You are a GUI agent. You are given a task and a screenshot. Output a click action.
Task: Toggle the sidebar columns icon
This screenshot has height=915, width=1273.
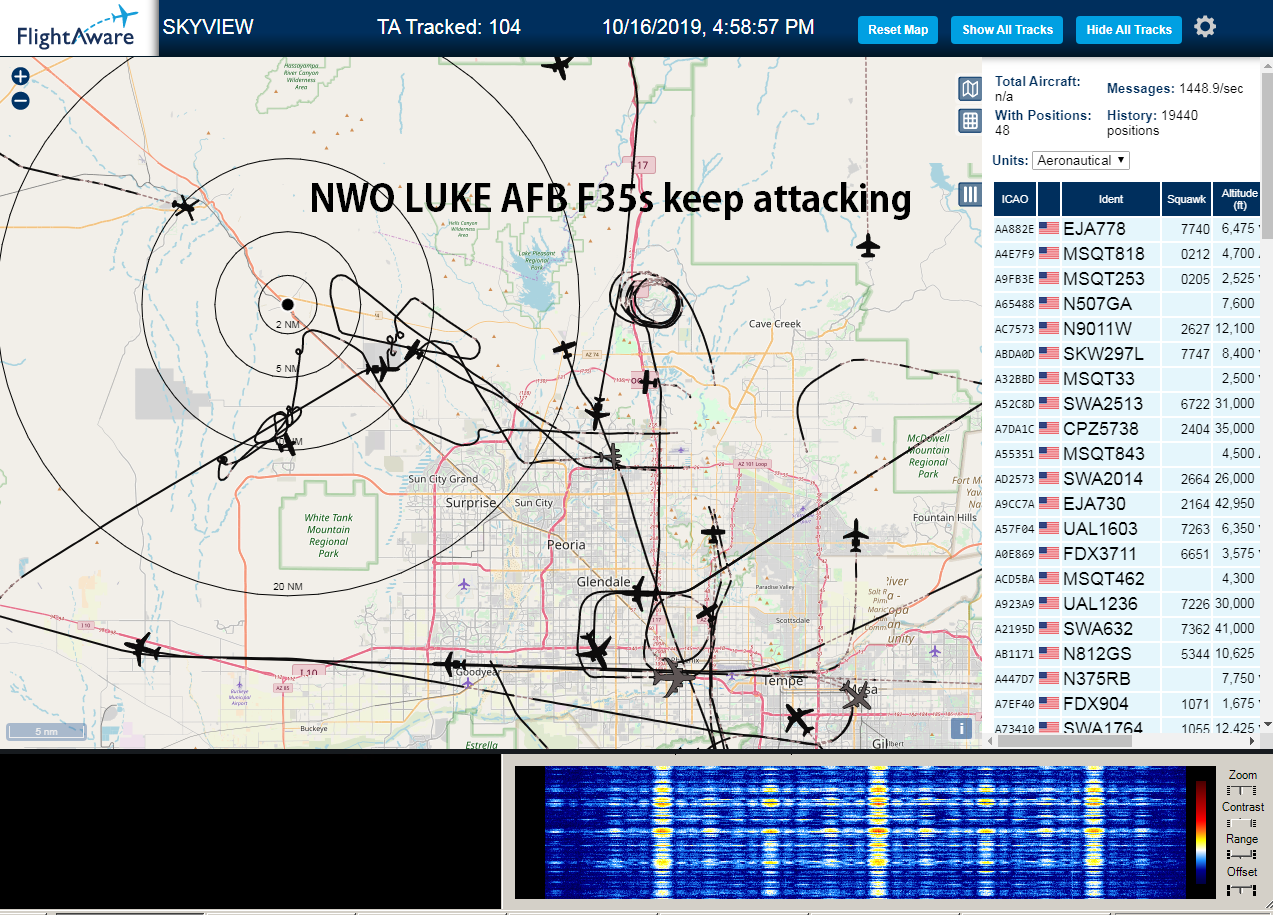coord(969,194)
